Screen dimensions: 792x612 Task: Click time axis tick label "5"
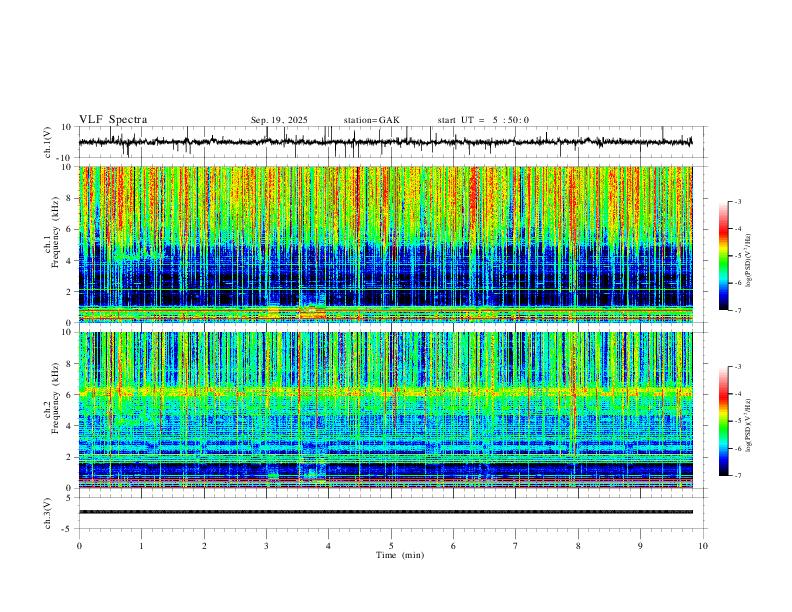click(391, 546)
